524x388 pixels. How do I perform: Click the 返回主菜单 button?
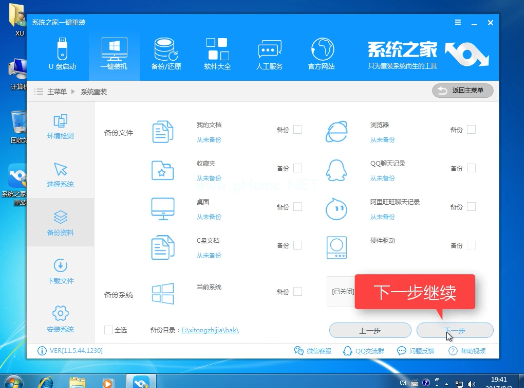click(463, 91)
